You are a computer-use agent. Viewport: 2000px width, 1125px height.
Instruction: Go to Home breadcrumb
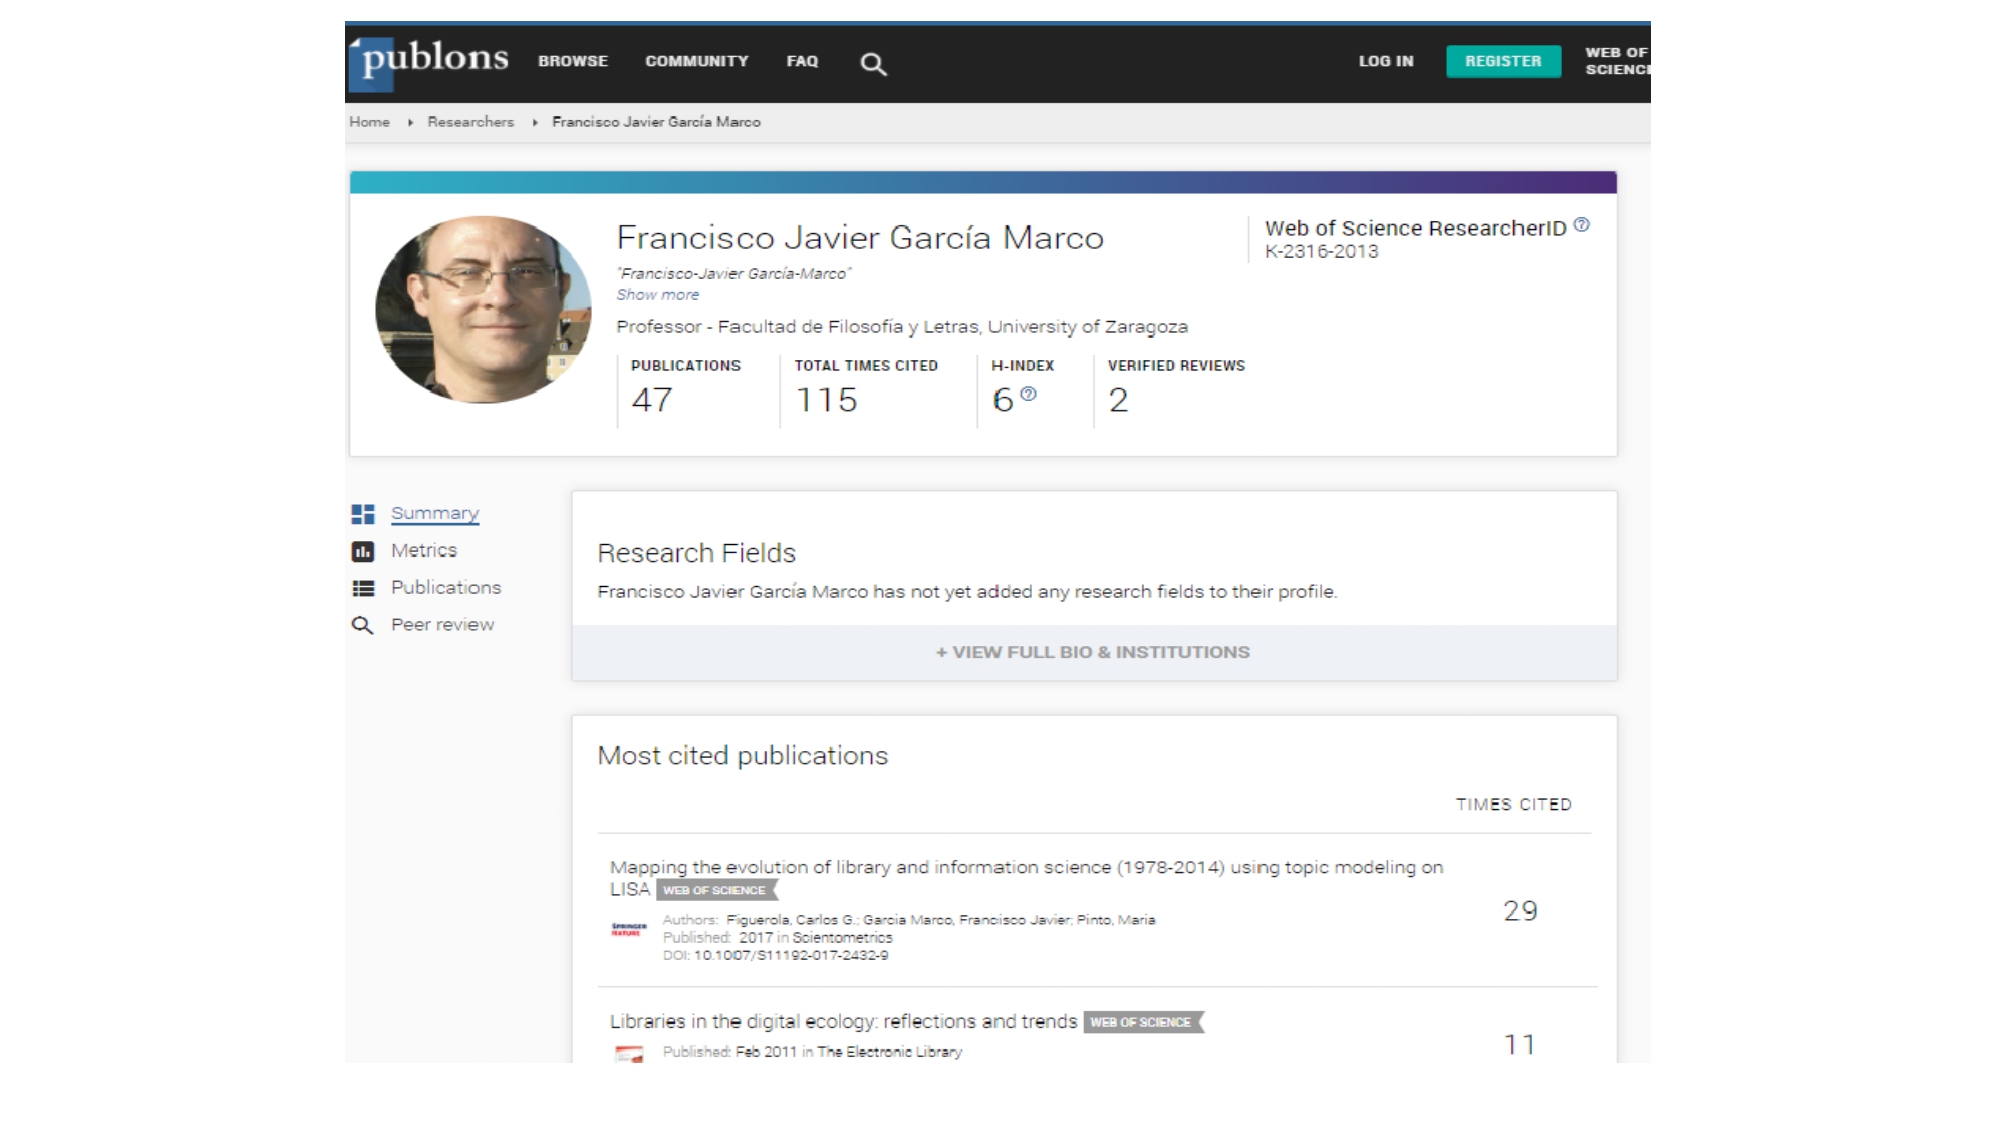tap(369, 122)
